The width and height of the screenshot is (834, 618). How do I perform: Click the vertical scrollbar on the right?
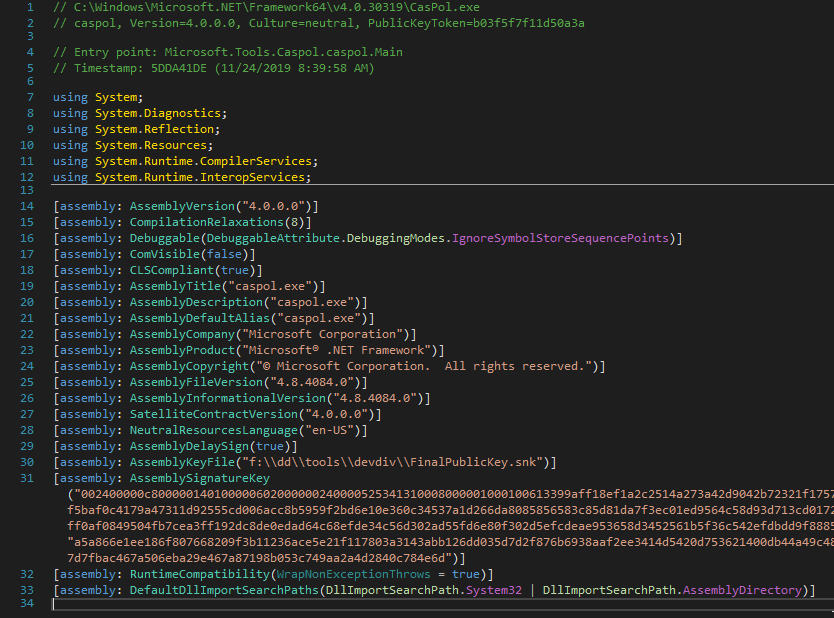828,300
